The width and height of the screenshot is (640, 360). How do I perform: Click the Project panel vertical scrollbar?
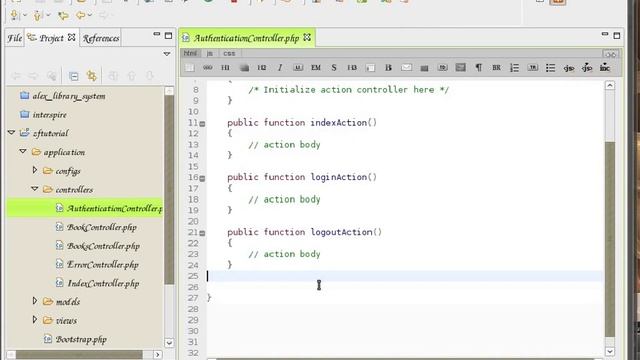(x=169, y=189)
